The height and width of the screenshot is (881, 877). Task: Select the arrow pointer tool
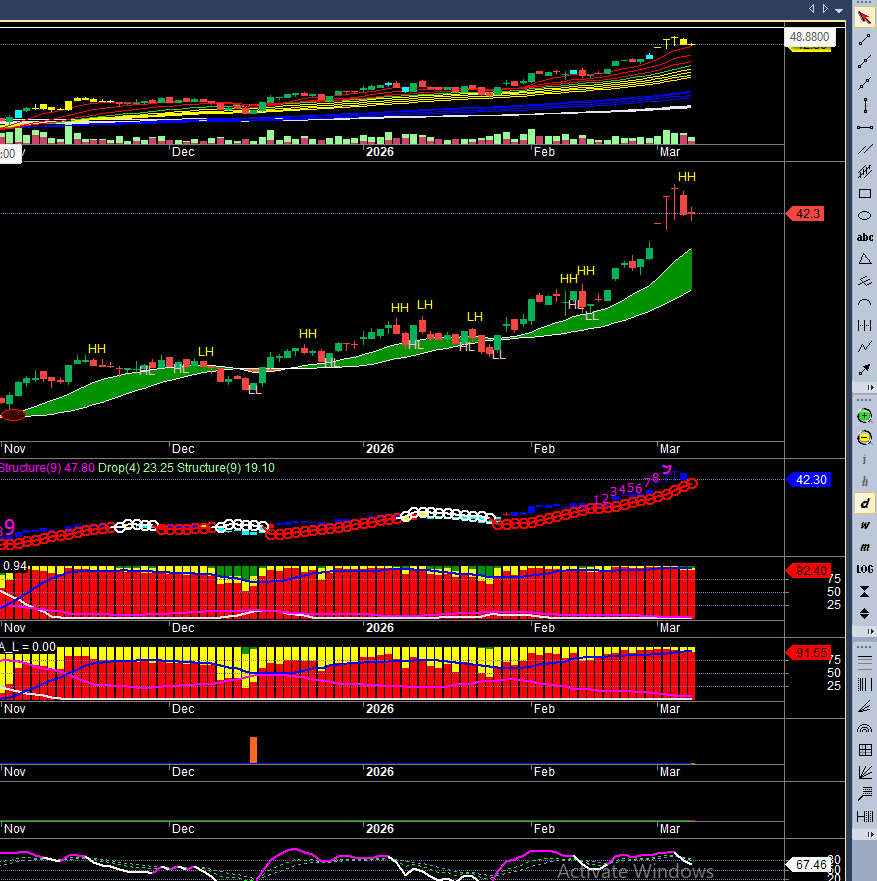pos(864,17)
